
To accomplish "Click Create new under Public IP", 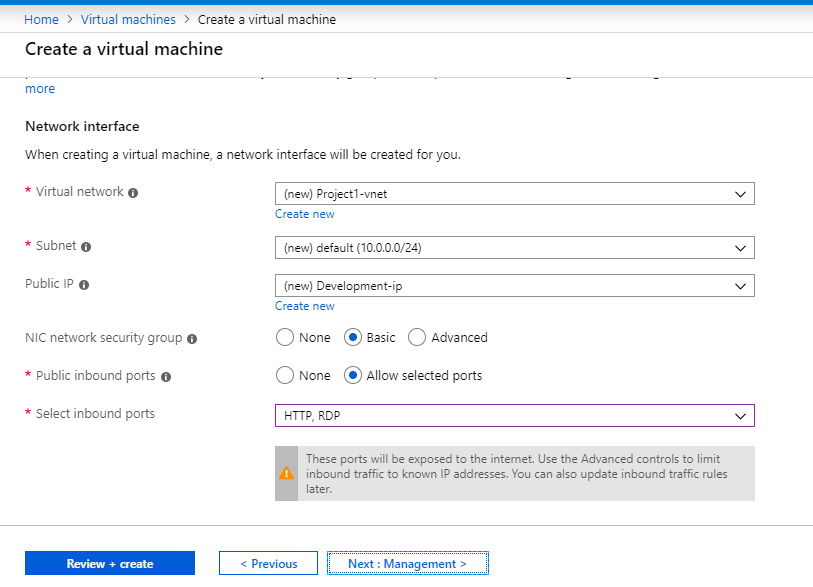I will point(304,306).
